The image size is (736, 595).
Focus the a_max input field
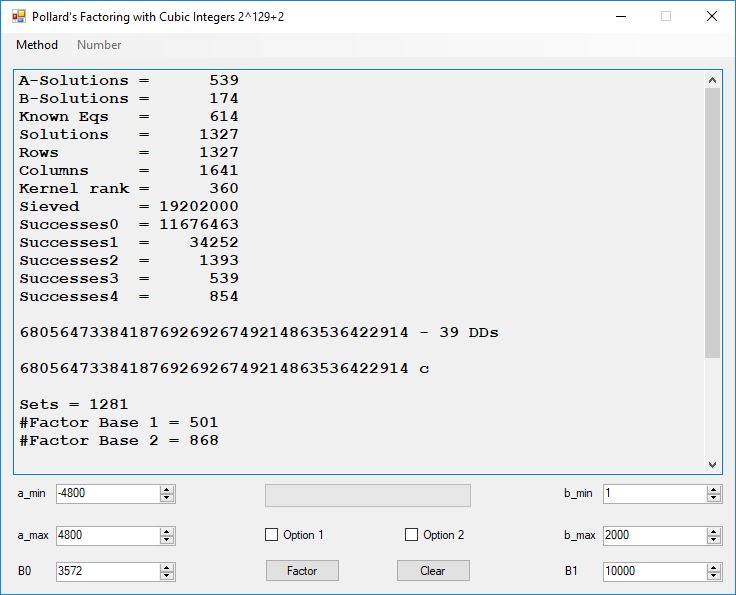[x=107, y=535]
